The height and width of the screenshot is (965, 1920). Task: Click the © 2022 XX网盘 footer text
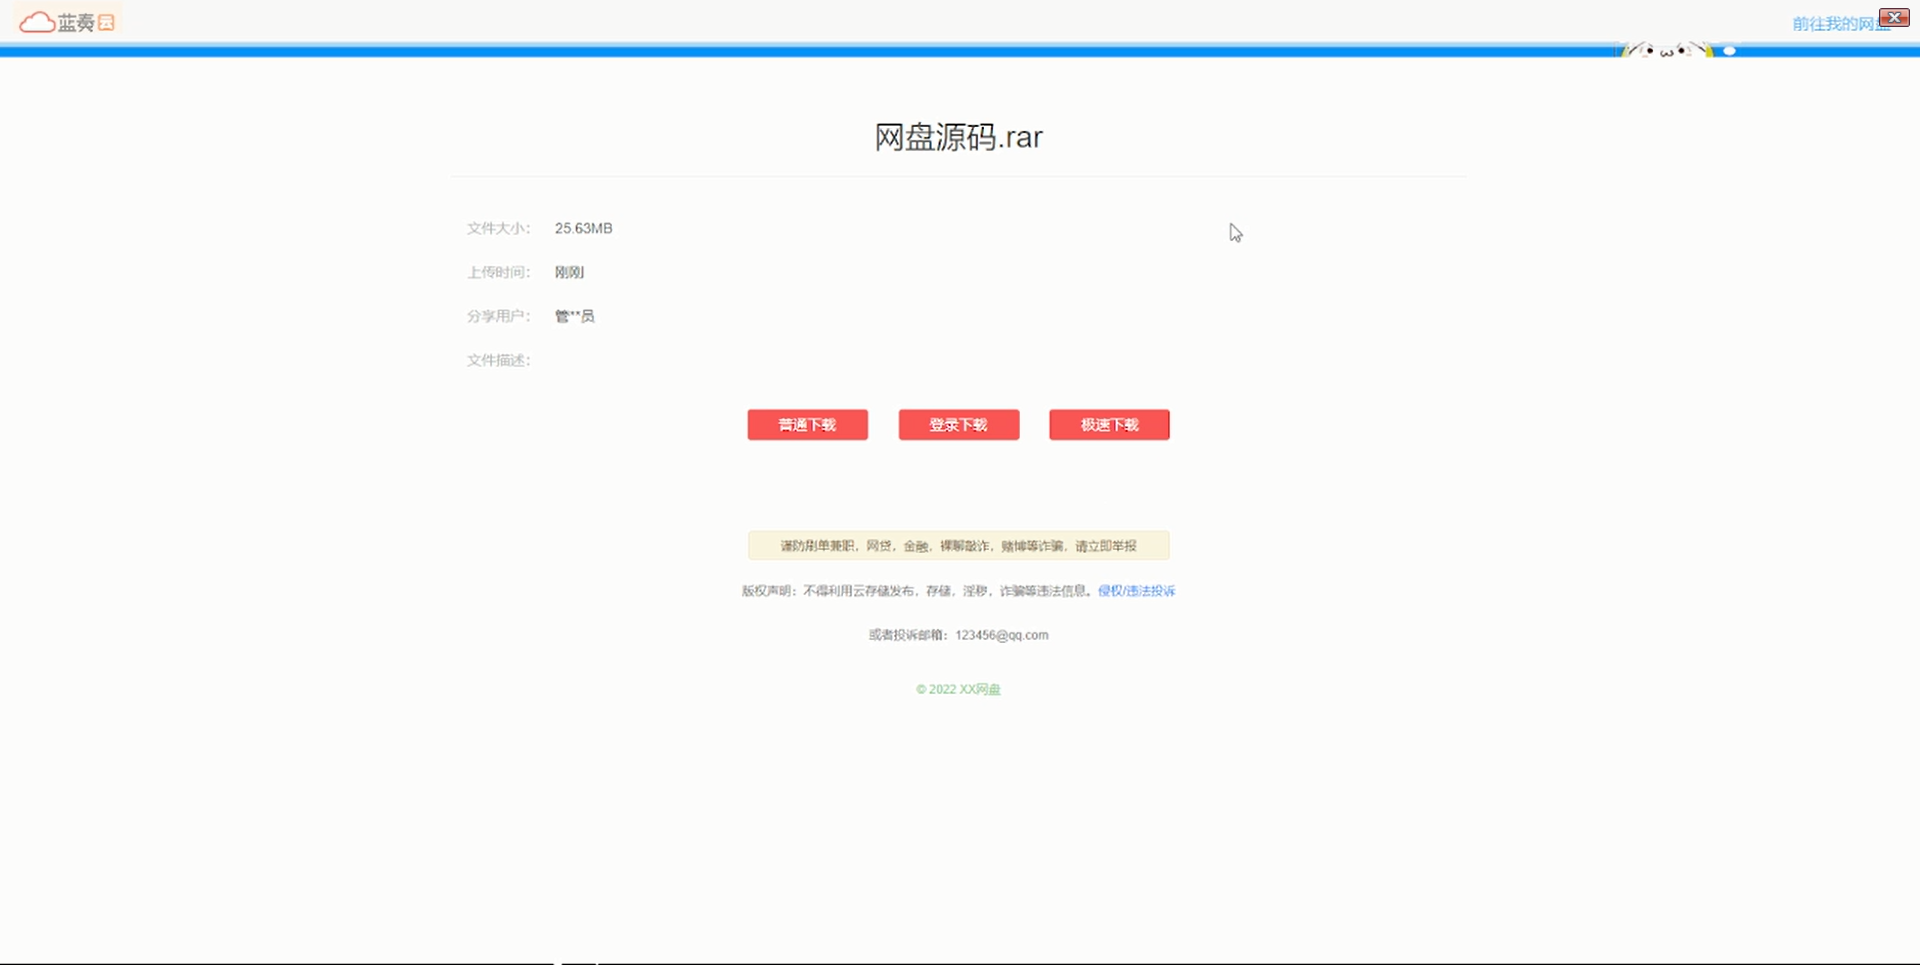(957, 689)
